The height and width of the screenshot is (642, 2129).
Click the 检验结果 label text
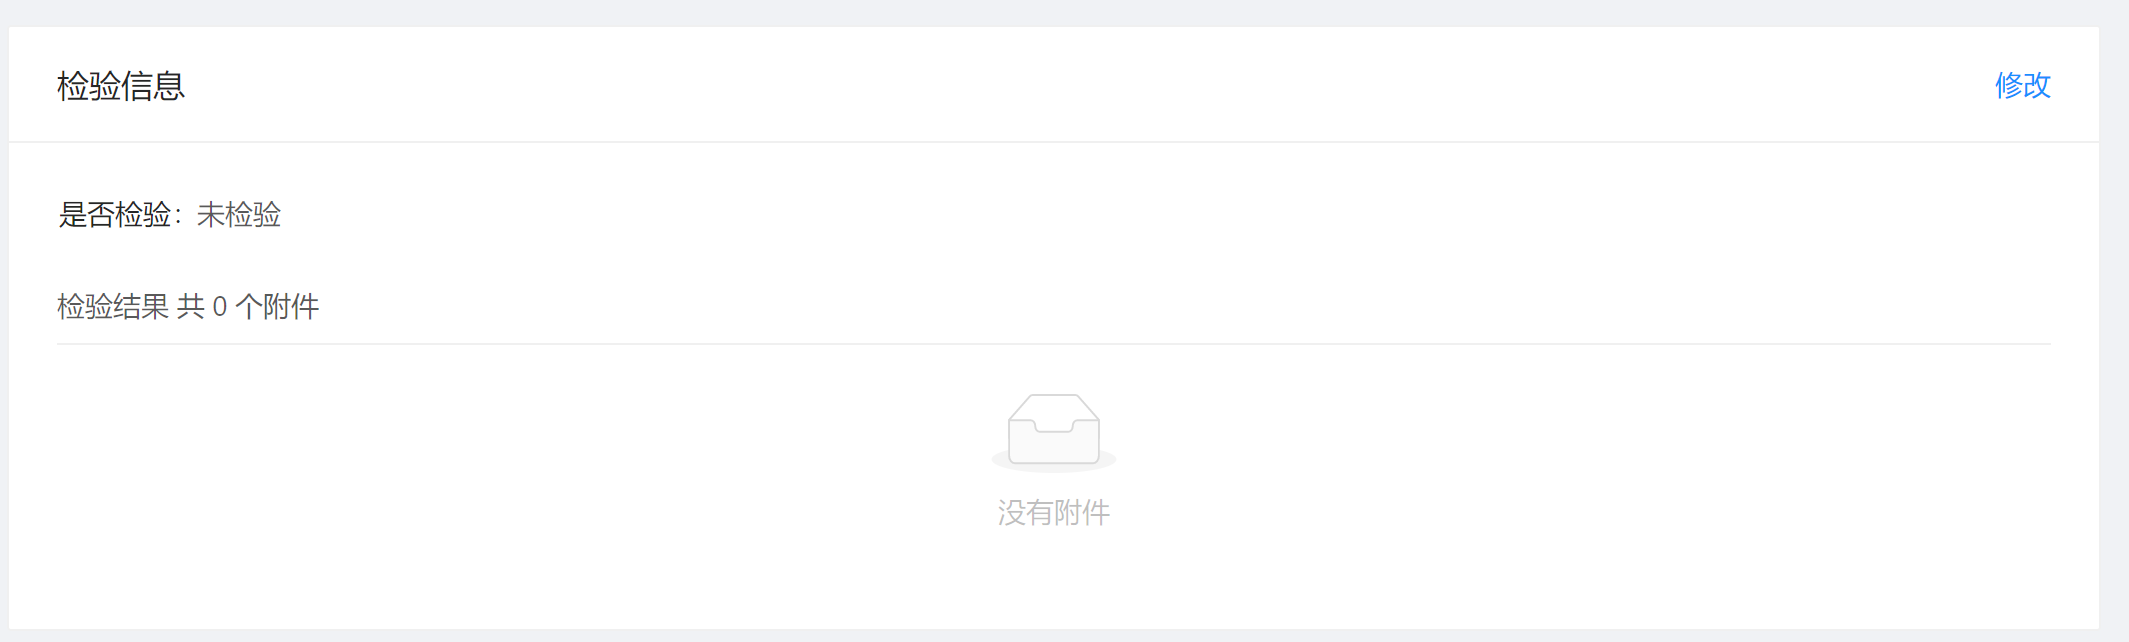[x=113, y=306]
